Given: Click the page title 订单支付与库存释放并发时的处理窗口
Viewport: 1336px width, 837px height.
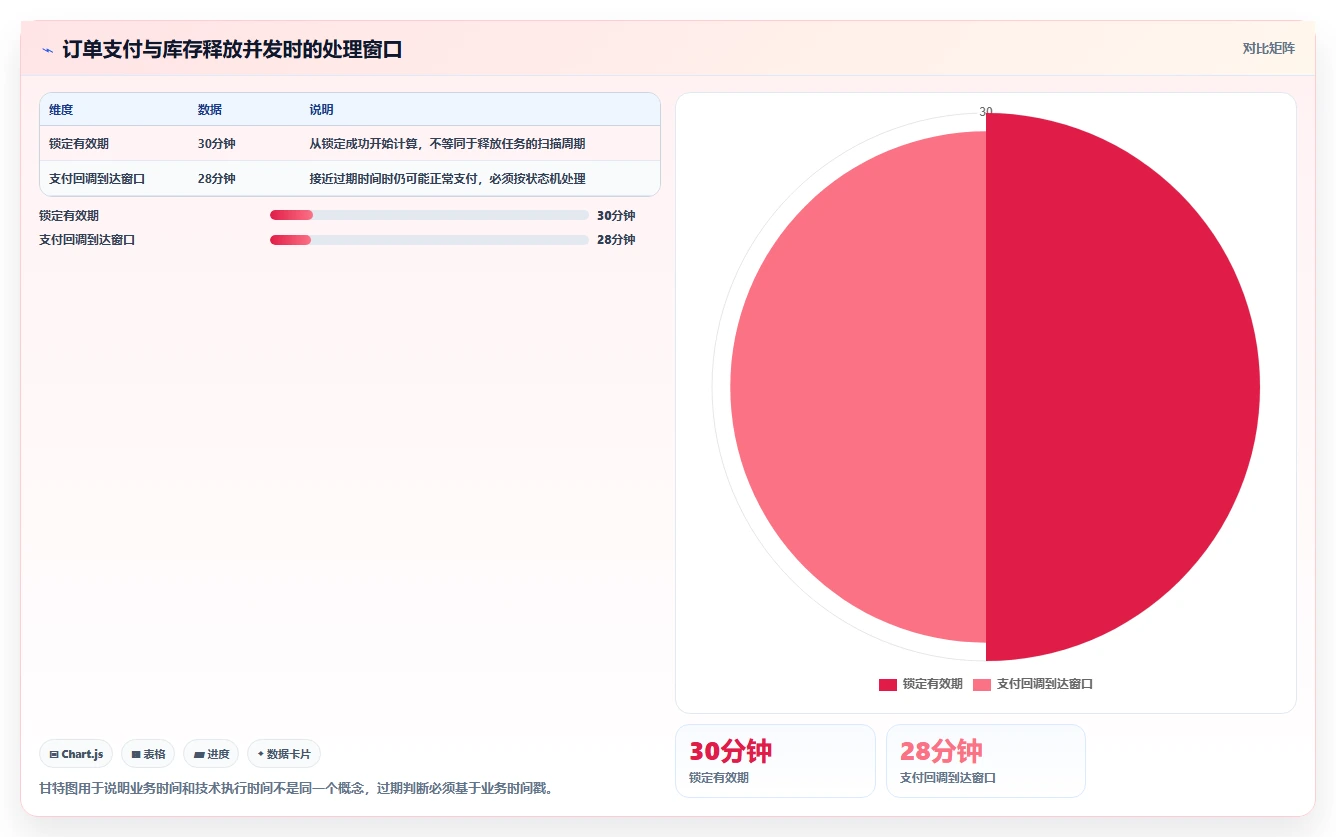Looking at the screenshot, I should click(x=232, y=49).
